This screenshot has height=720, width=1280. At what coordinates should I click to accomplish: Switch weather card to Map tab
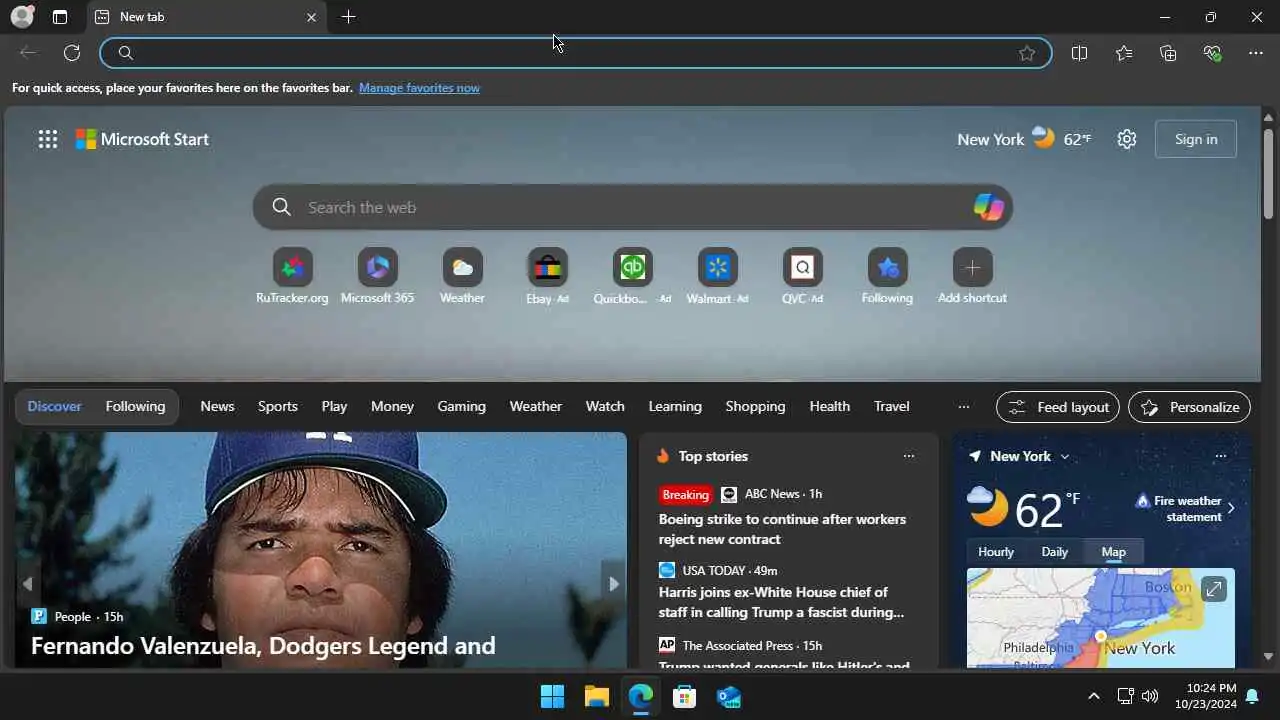coord(1113,552)
